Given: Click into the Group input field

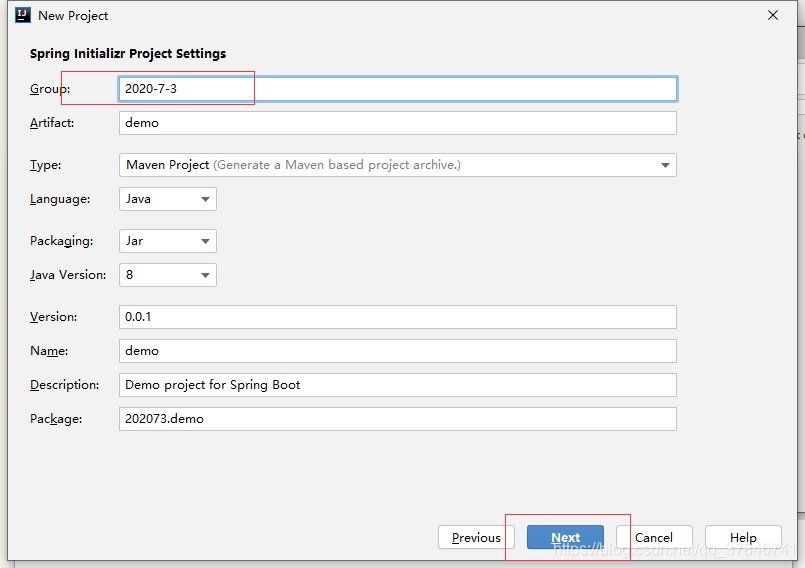Looking at the screenshot, I should coord(398,89).
